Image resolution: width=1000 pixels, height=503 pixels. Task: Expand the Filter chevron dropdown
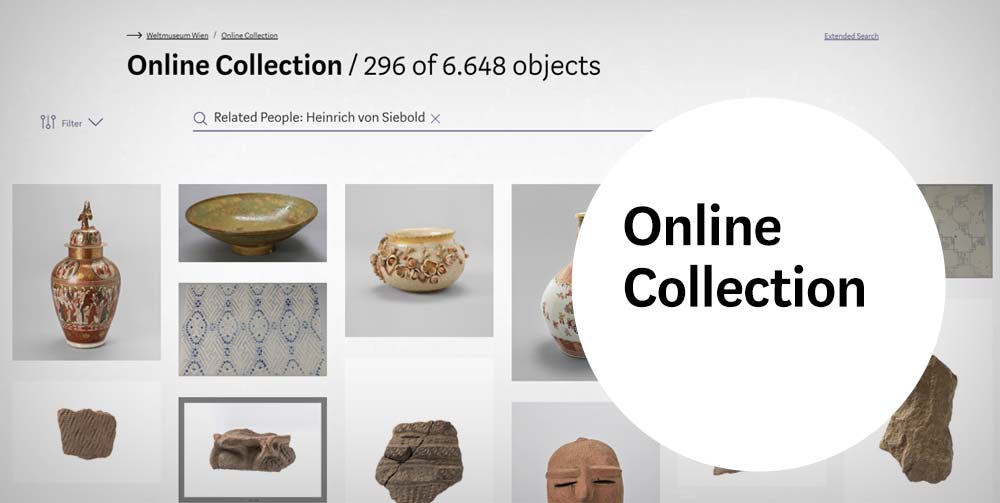click(x=96, y=122)
